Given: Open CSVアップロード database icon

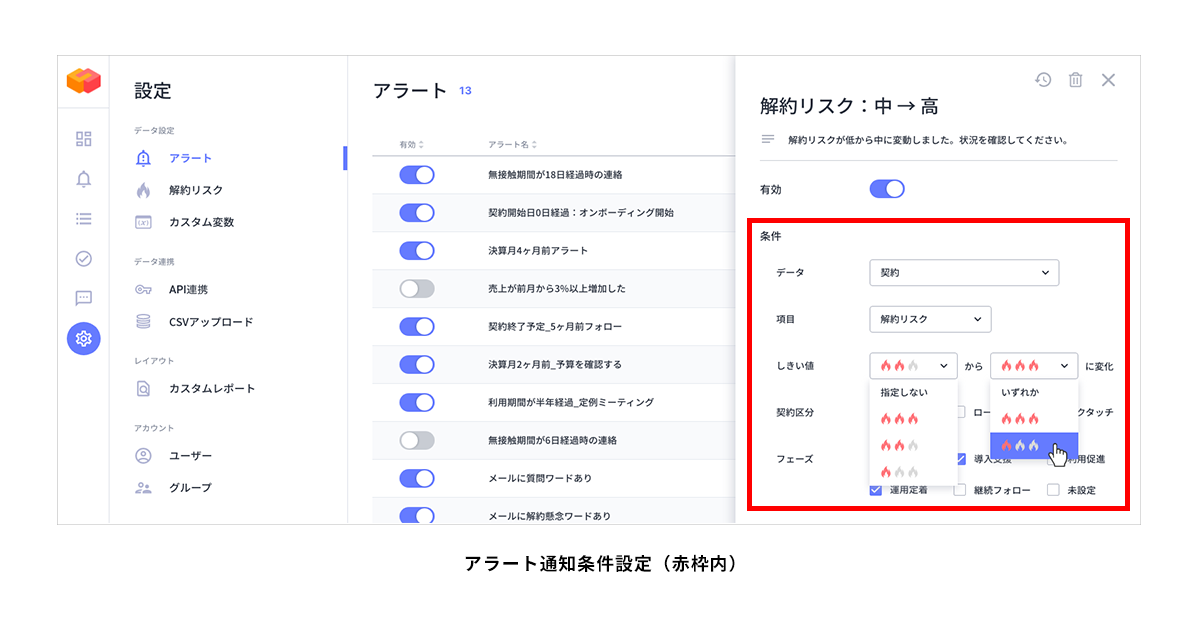Looking at the screenshot, I should [145, 318].
